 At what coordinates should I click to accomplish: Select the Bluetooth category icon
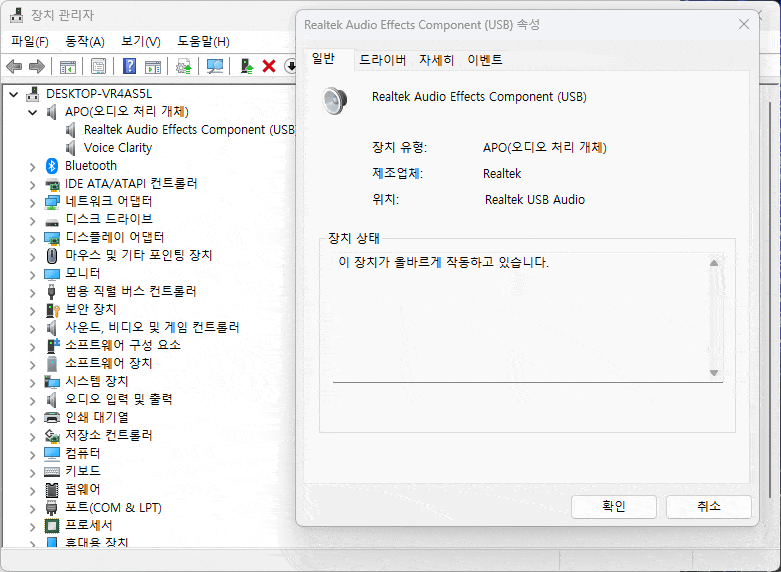[52, 166]
